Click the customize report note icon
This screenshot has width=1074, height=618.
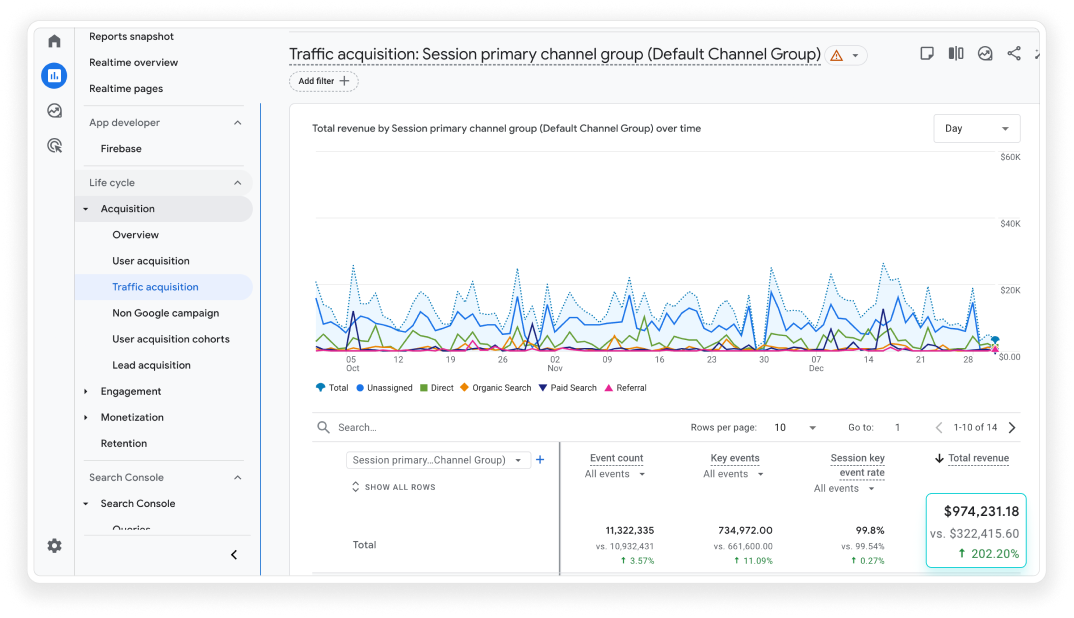927,54
